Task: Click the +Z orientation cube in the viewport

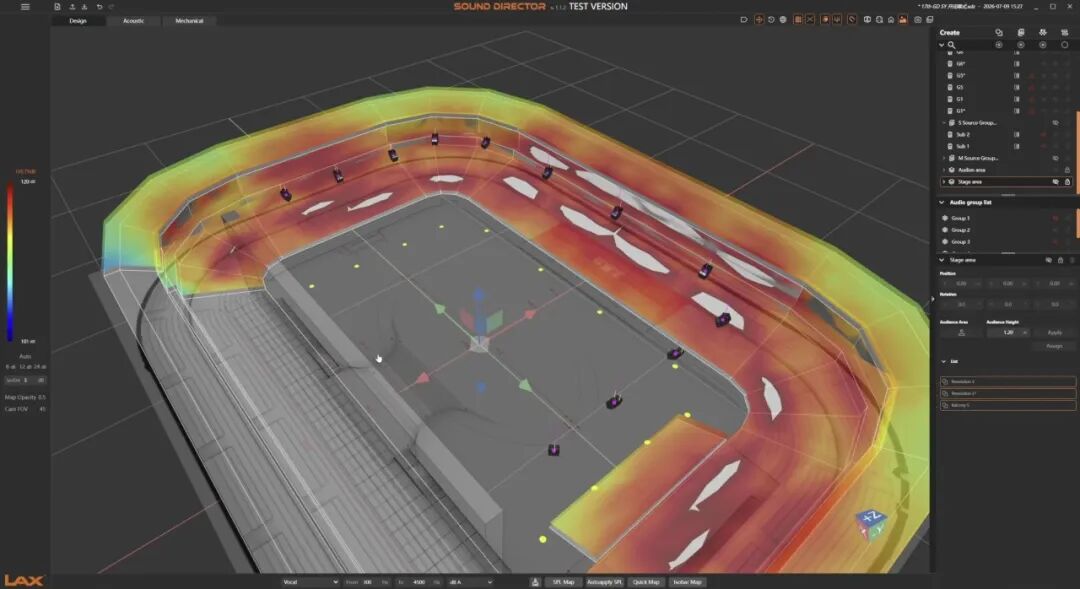Action: tap(871, 524)
